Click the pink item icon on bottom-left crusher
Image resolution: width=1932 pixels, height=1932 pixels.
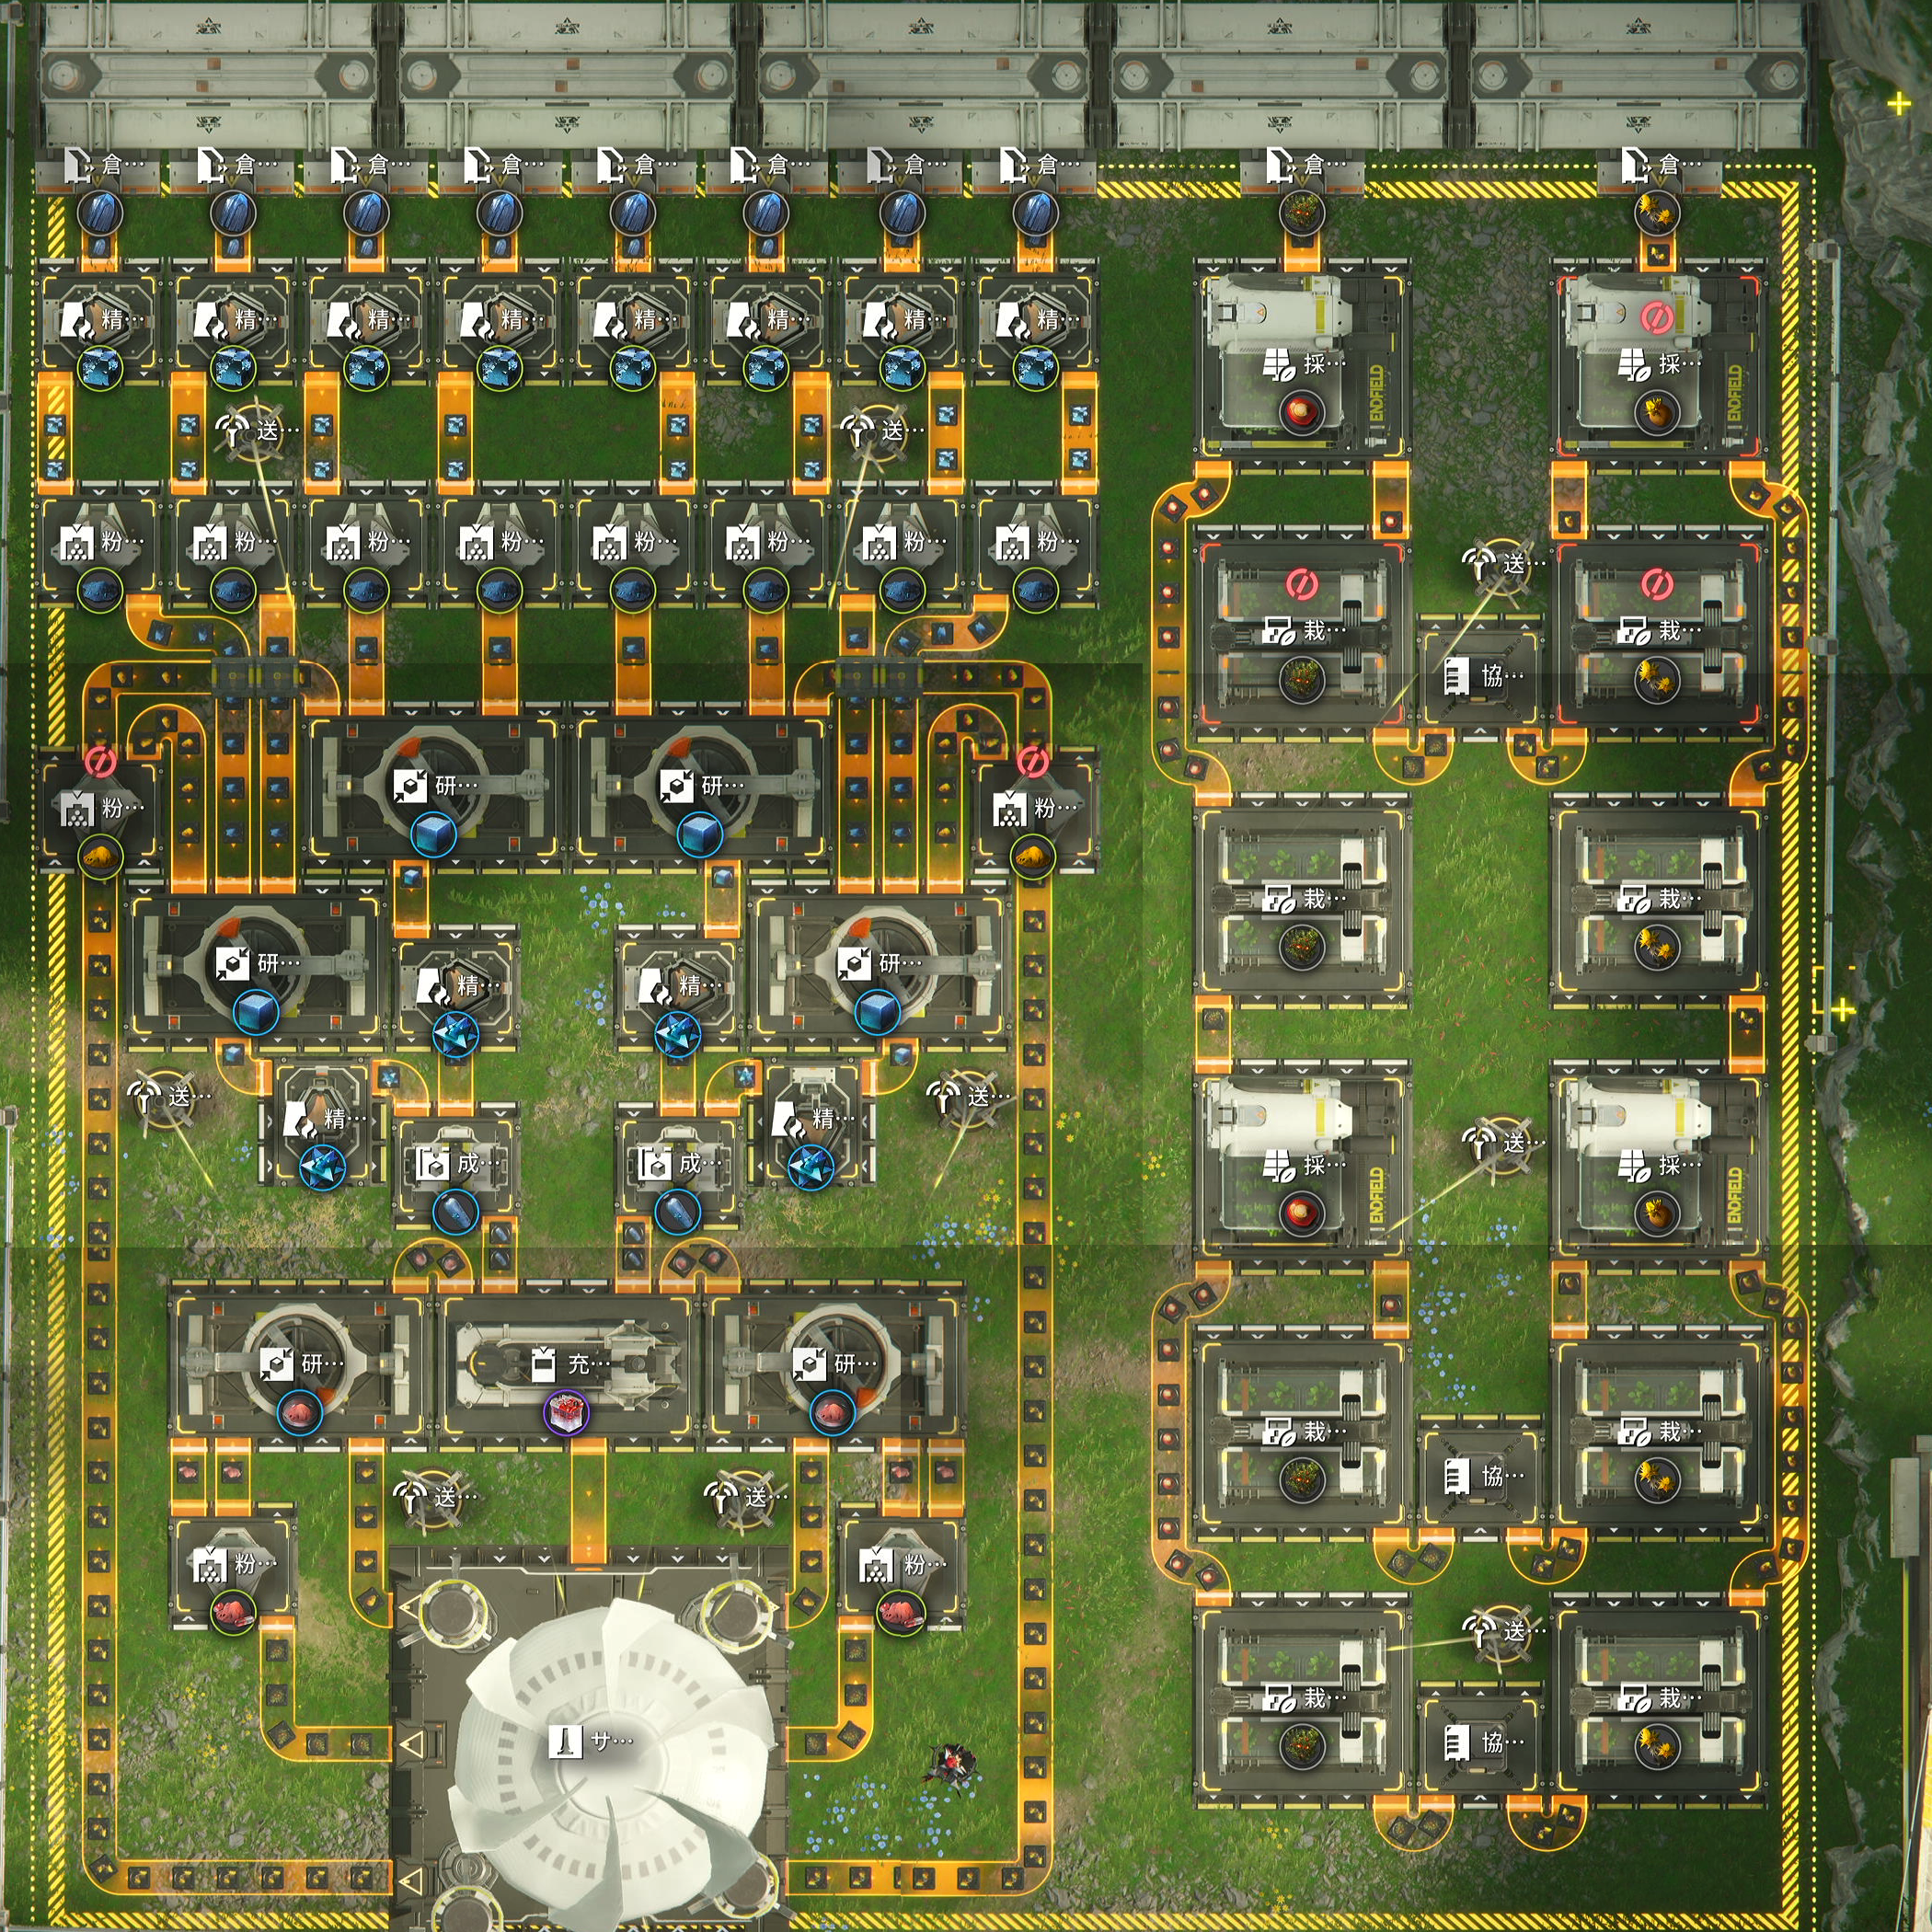232,1610
